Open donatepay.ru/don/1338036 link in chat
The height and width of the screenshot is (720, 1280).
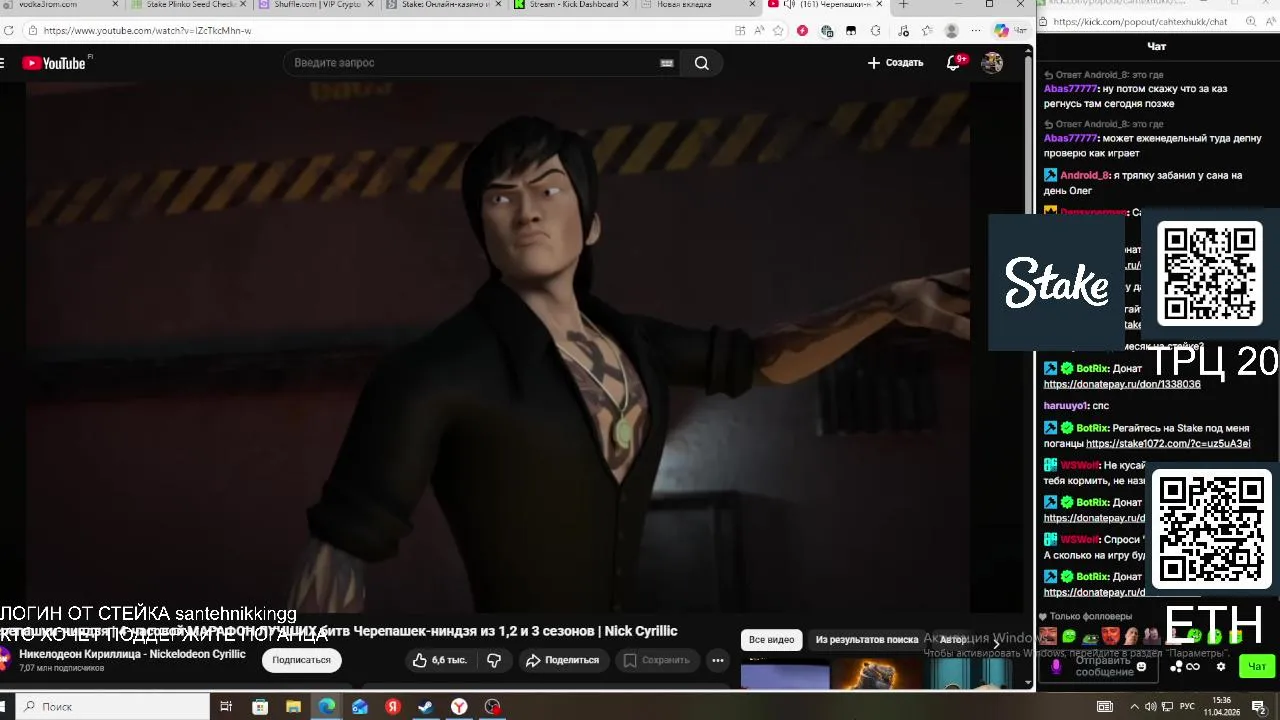point(1122,384)
